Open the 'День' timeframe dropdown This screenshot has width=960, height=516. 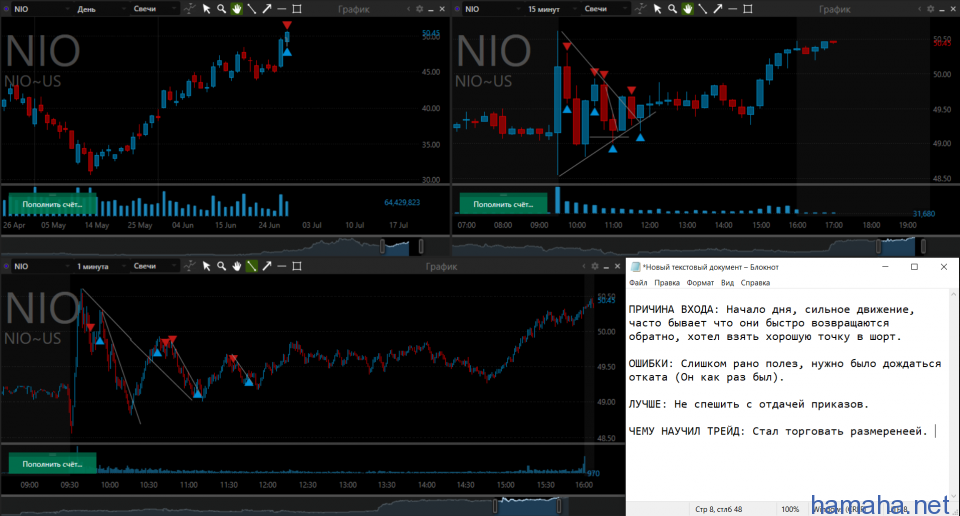pyautogui.click(x=101, y=9)
